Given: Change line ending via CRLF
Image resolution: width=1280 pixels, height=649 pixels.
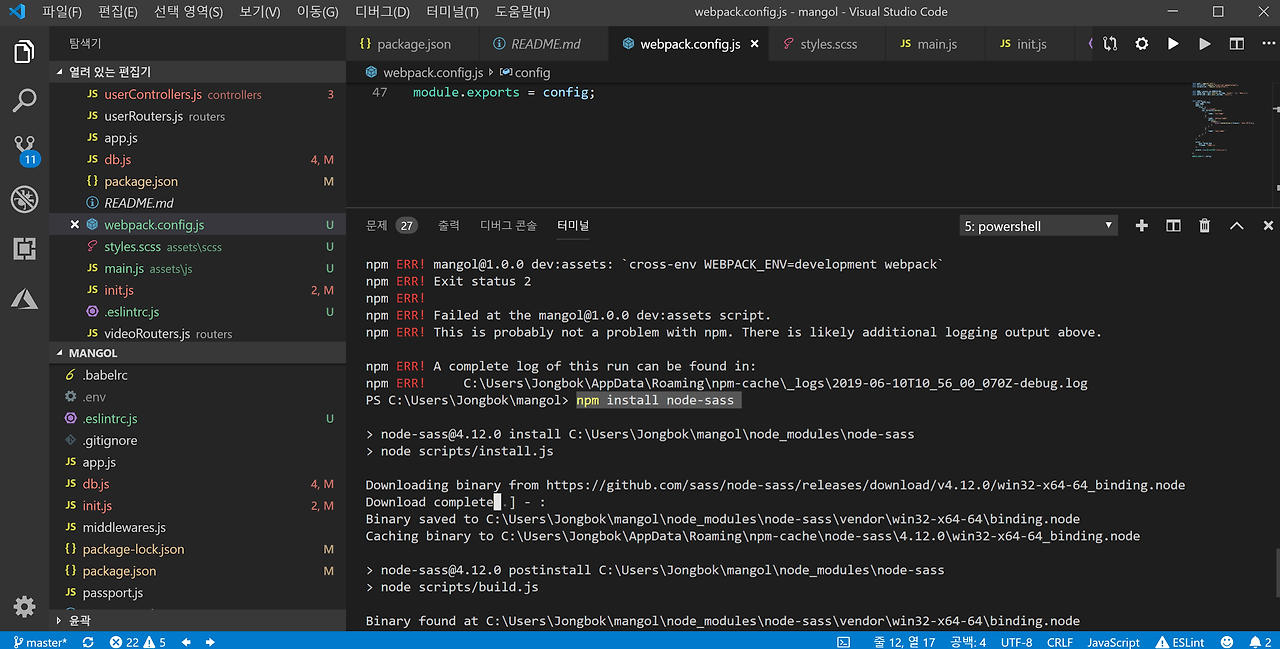Looking at the screenshot, I should 1060,642.
